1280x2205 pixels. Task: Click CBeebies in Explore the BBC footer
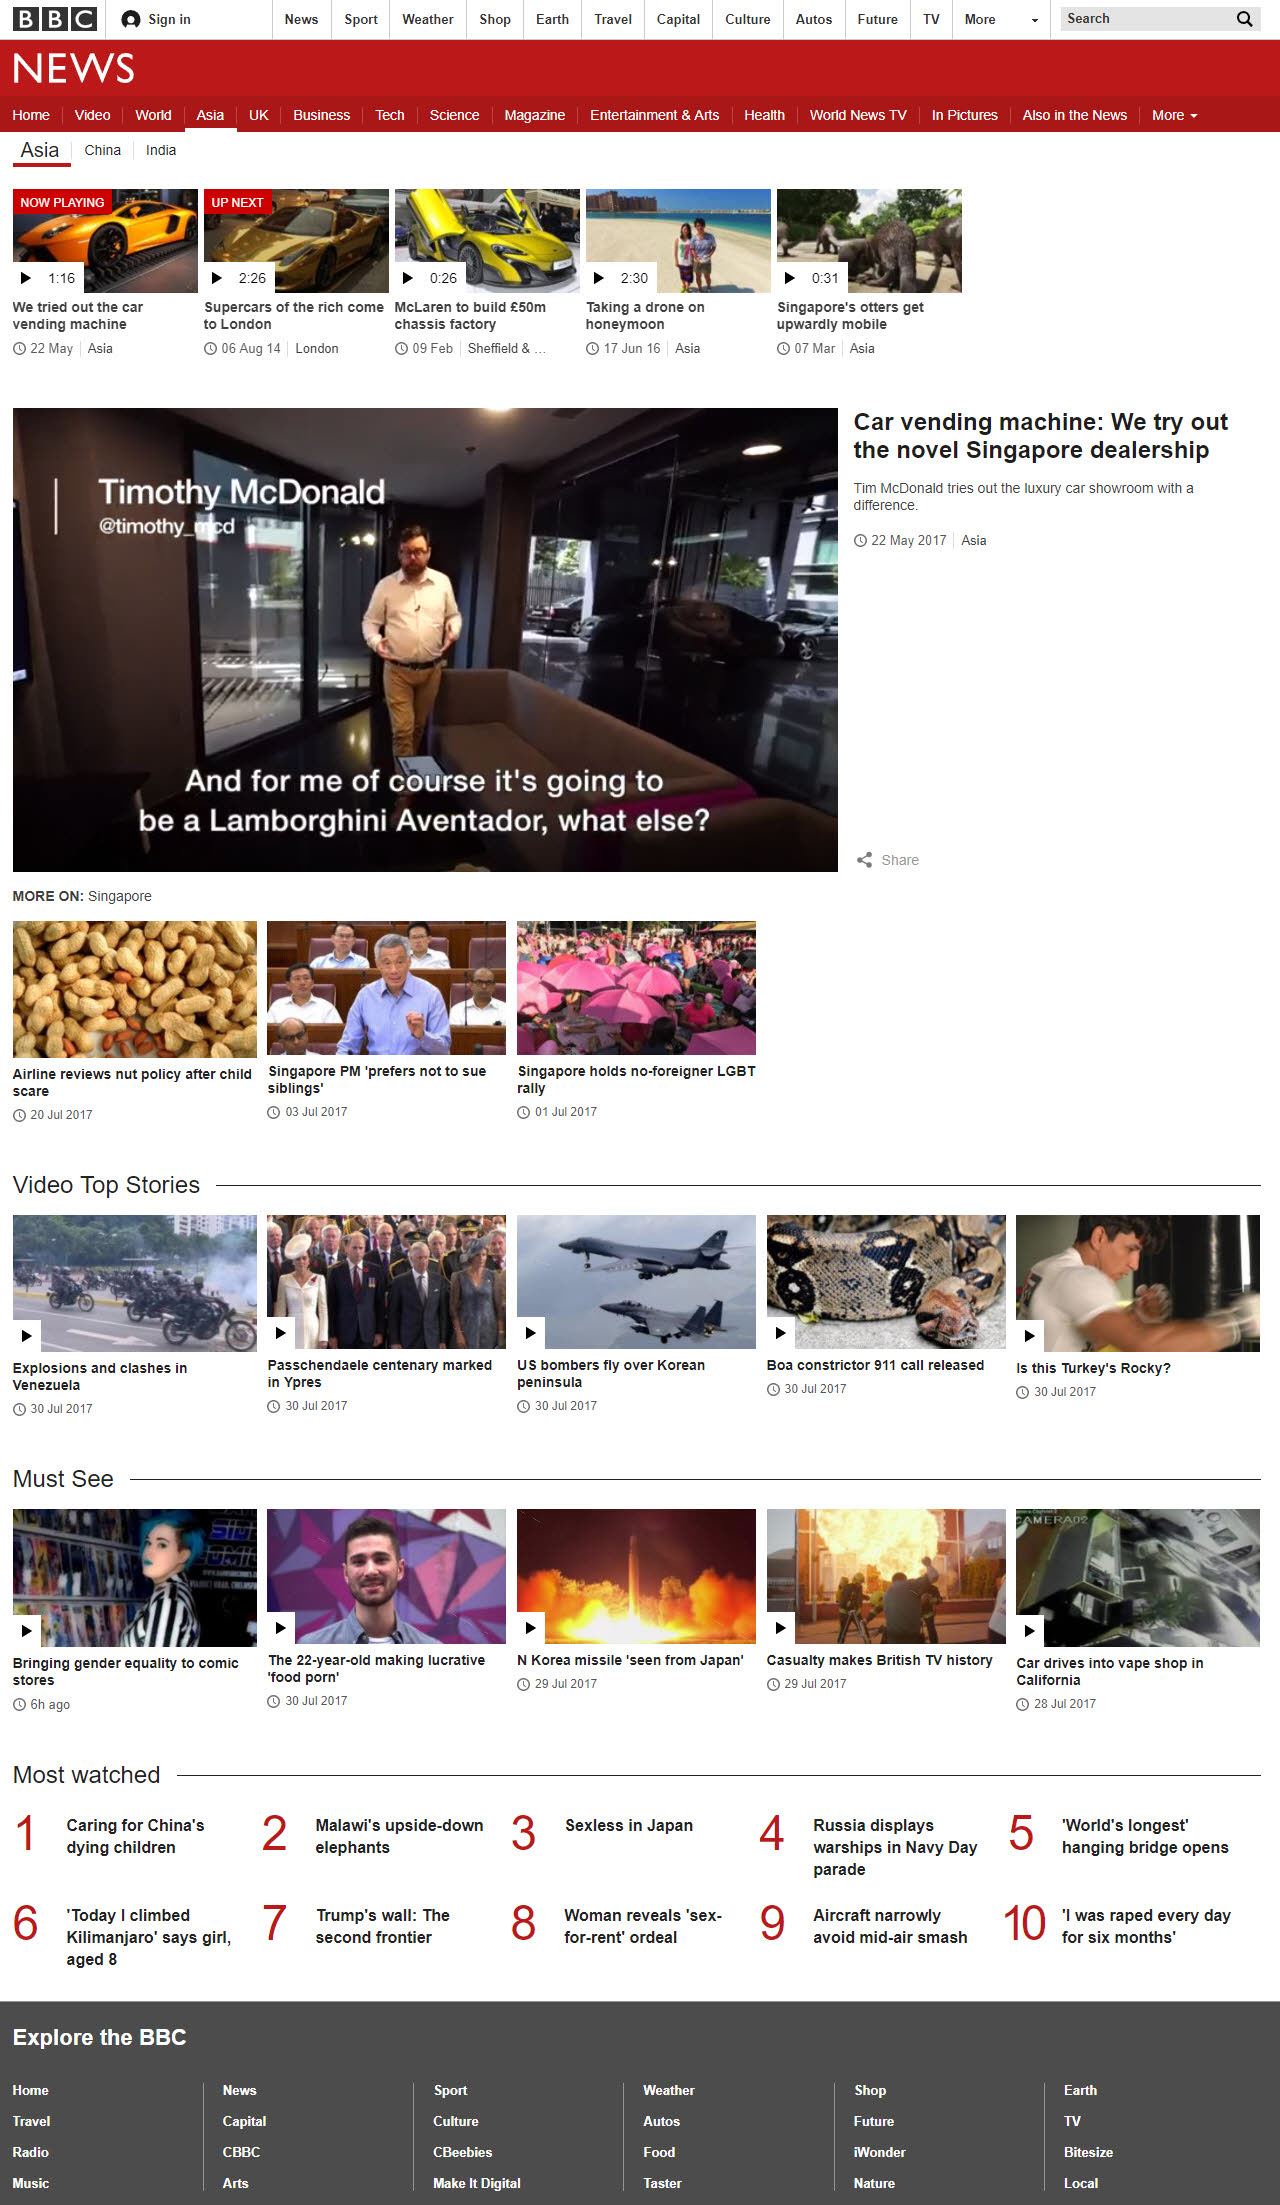point(463,2152)
